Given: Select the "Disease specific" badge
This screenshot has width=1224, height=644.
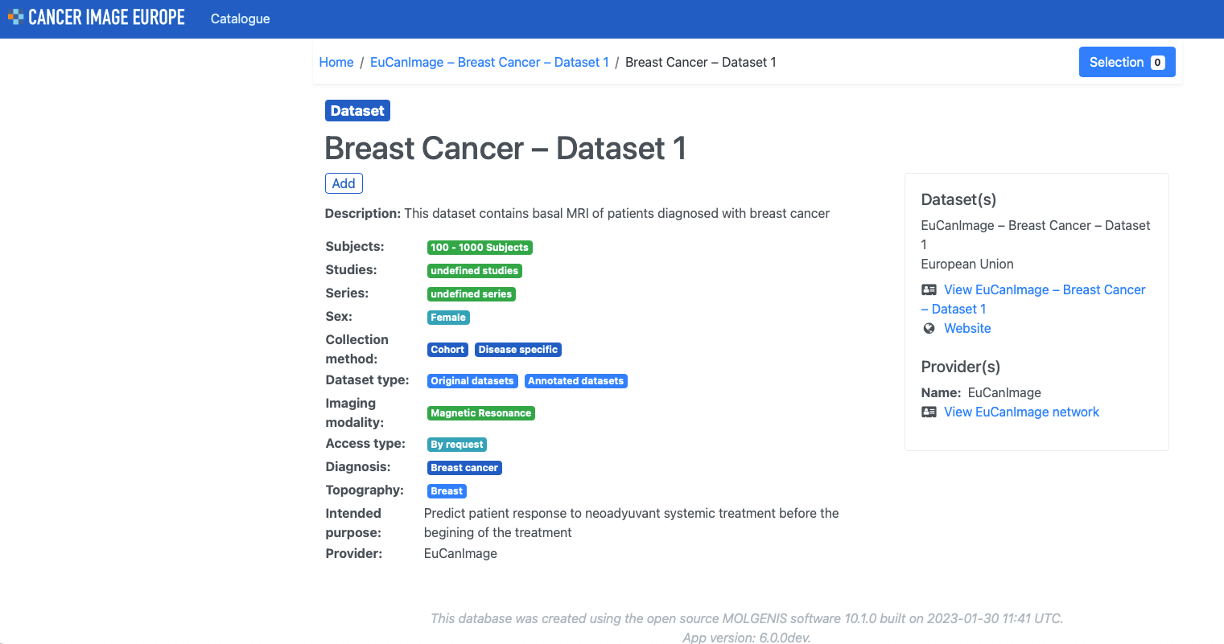Looking at the screenshot, I should click(x=518, y=349).
